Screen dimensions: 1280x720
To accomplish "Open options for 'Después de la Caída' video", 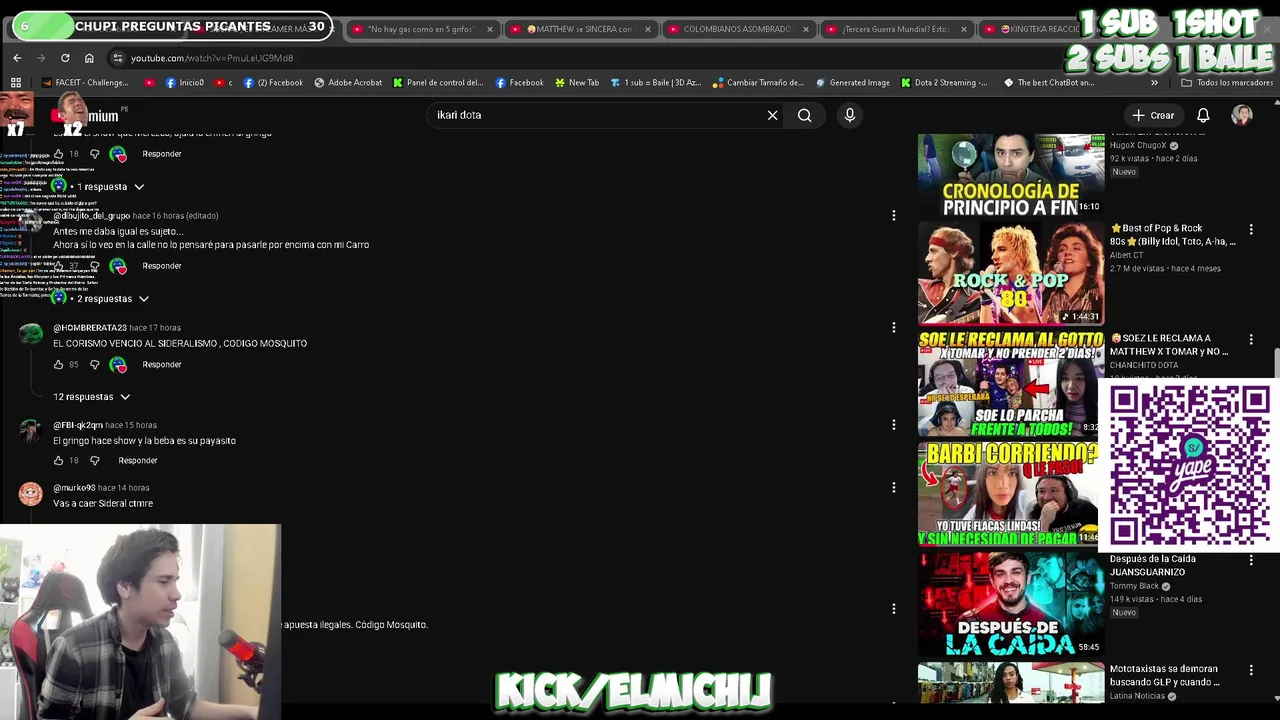I will [x=1251, y=560].
